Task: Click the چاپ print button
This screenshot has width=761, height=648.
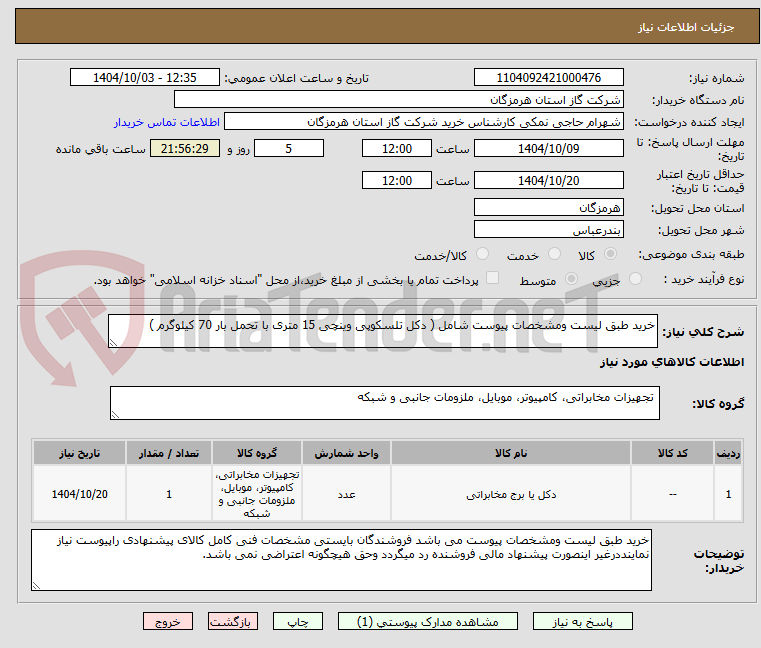Action: click(x=298, y=621)
